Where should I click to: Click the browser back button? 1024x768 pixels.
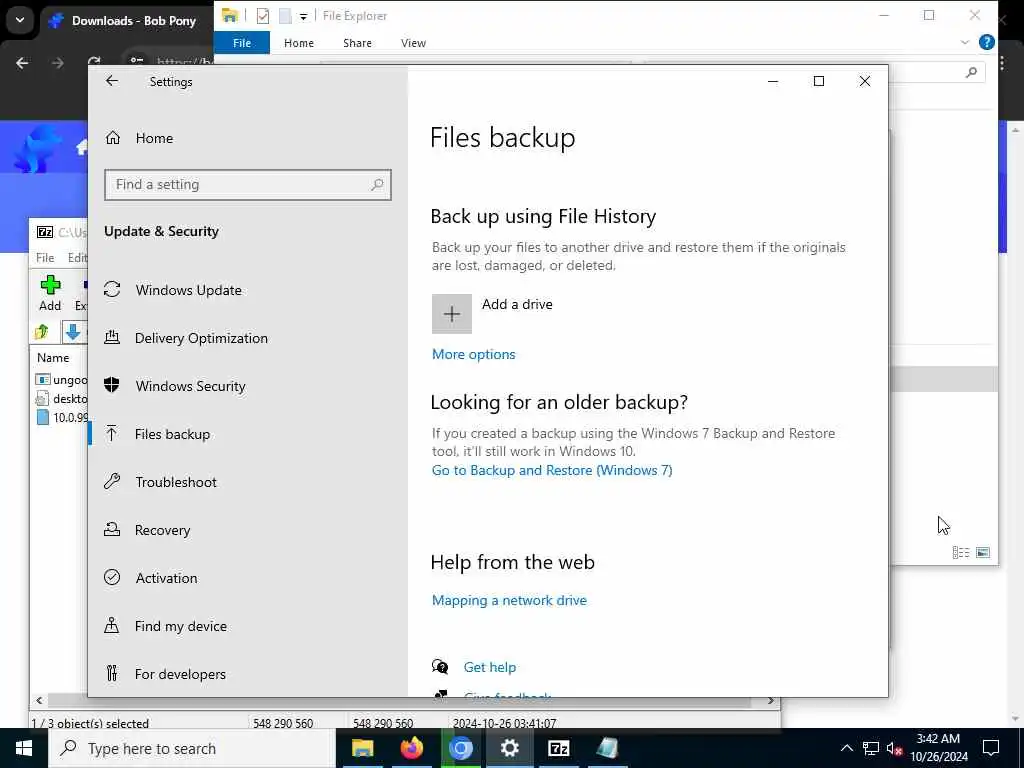pyautogui.click(x=22, y=63)
